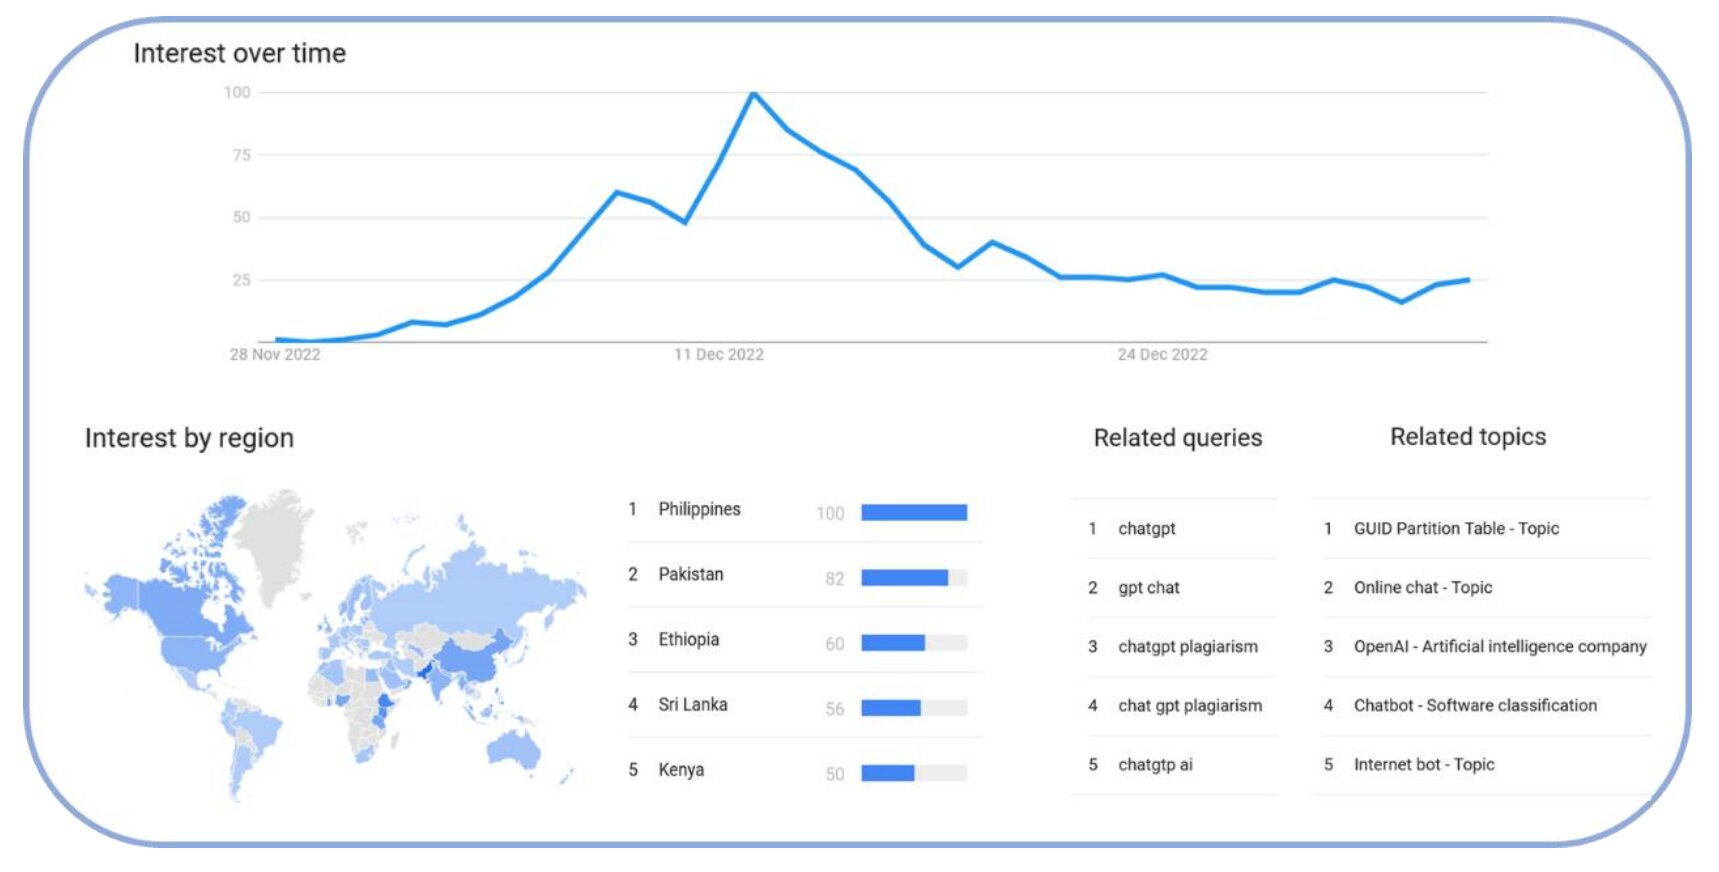
Task: Select Sri Lanka in region list
Action: (805, 706)
